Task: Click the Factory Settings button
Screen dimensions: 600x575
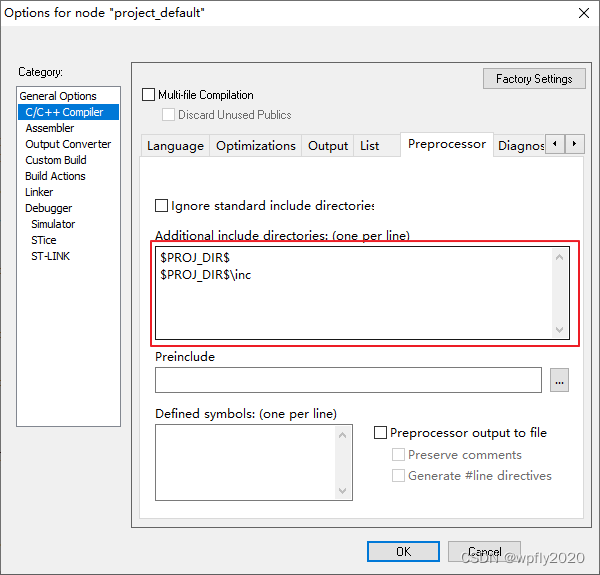Action: click(x=534, y=79)
